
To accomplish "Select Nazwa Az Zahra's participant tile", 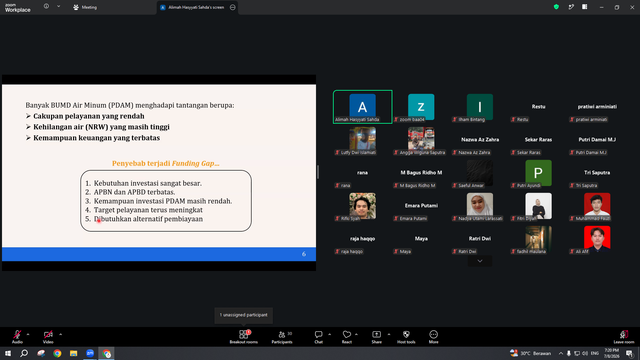I will [480, 140].
